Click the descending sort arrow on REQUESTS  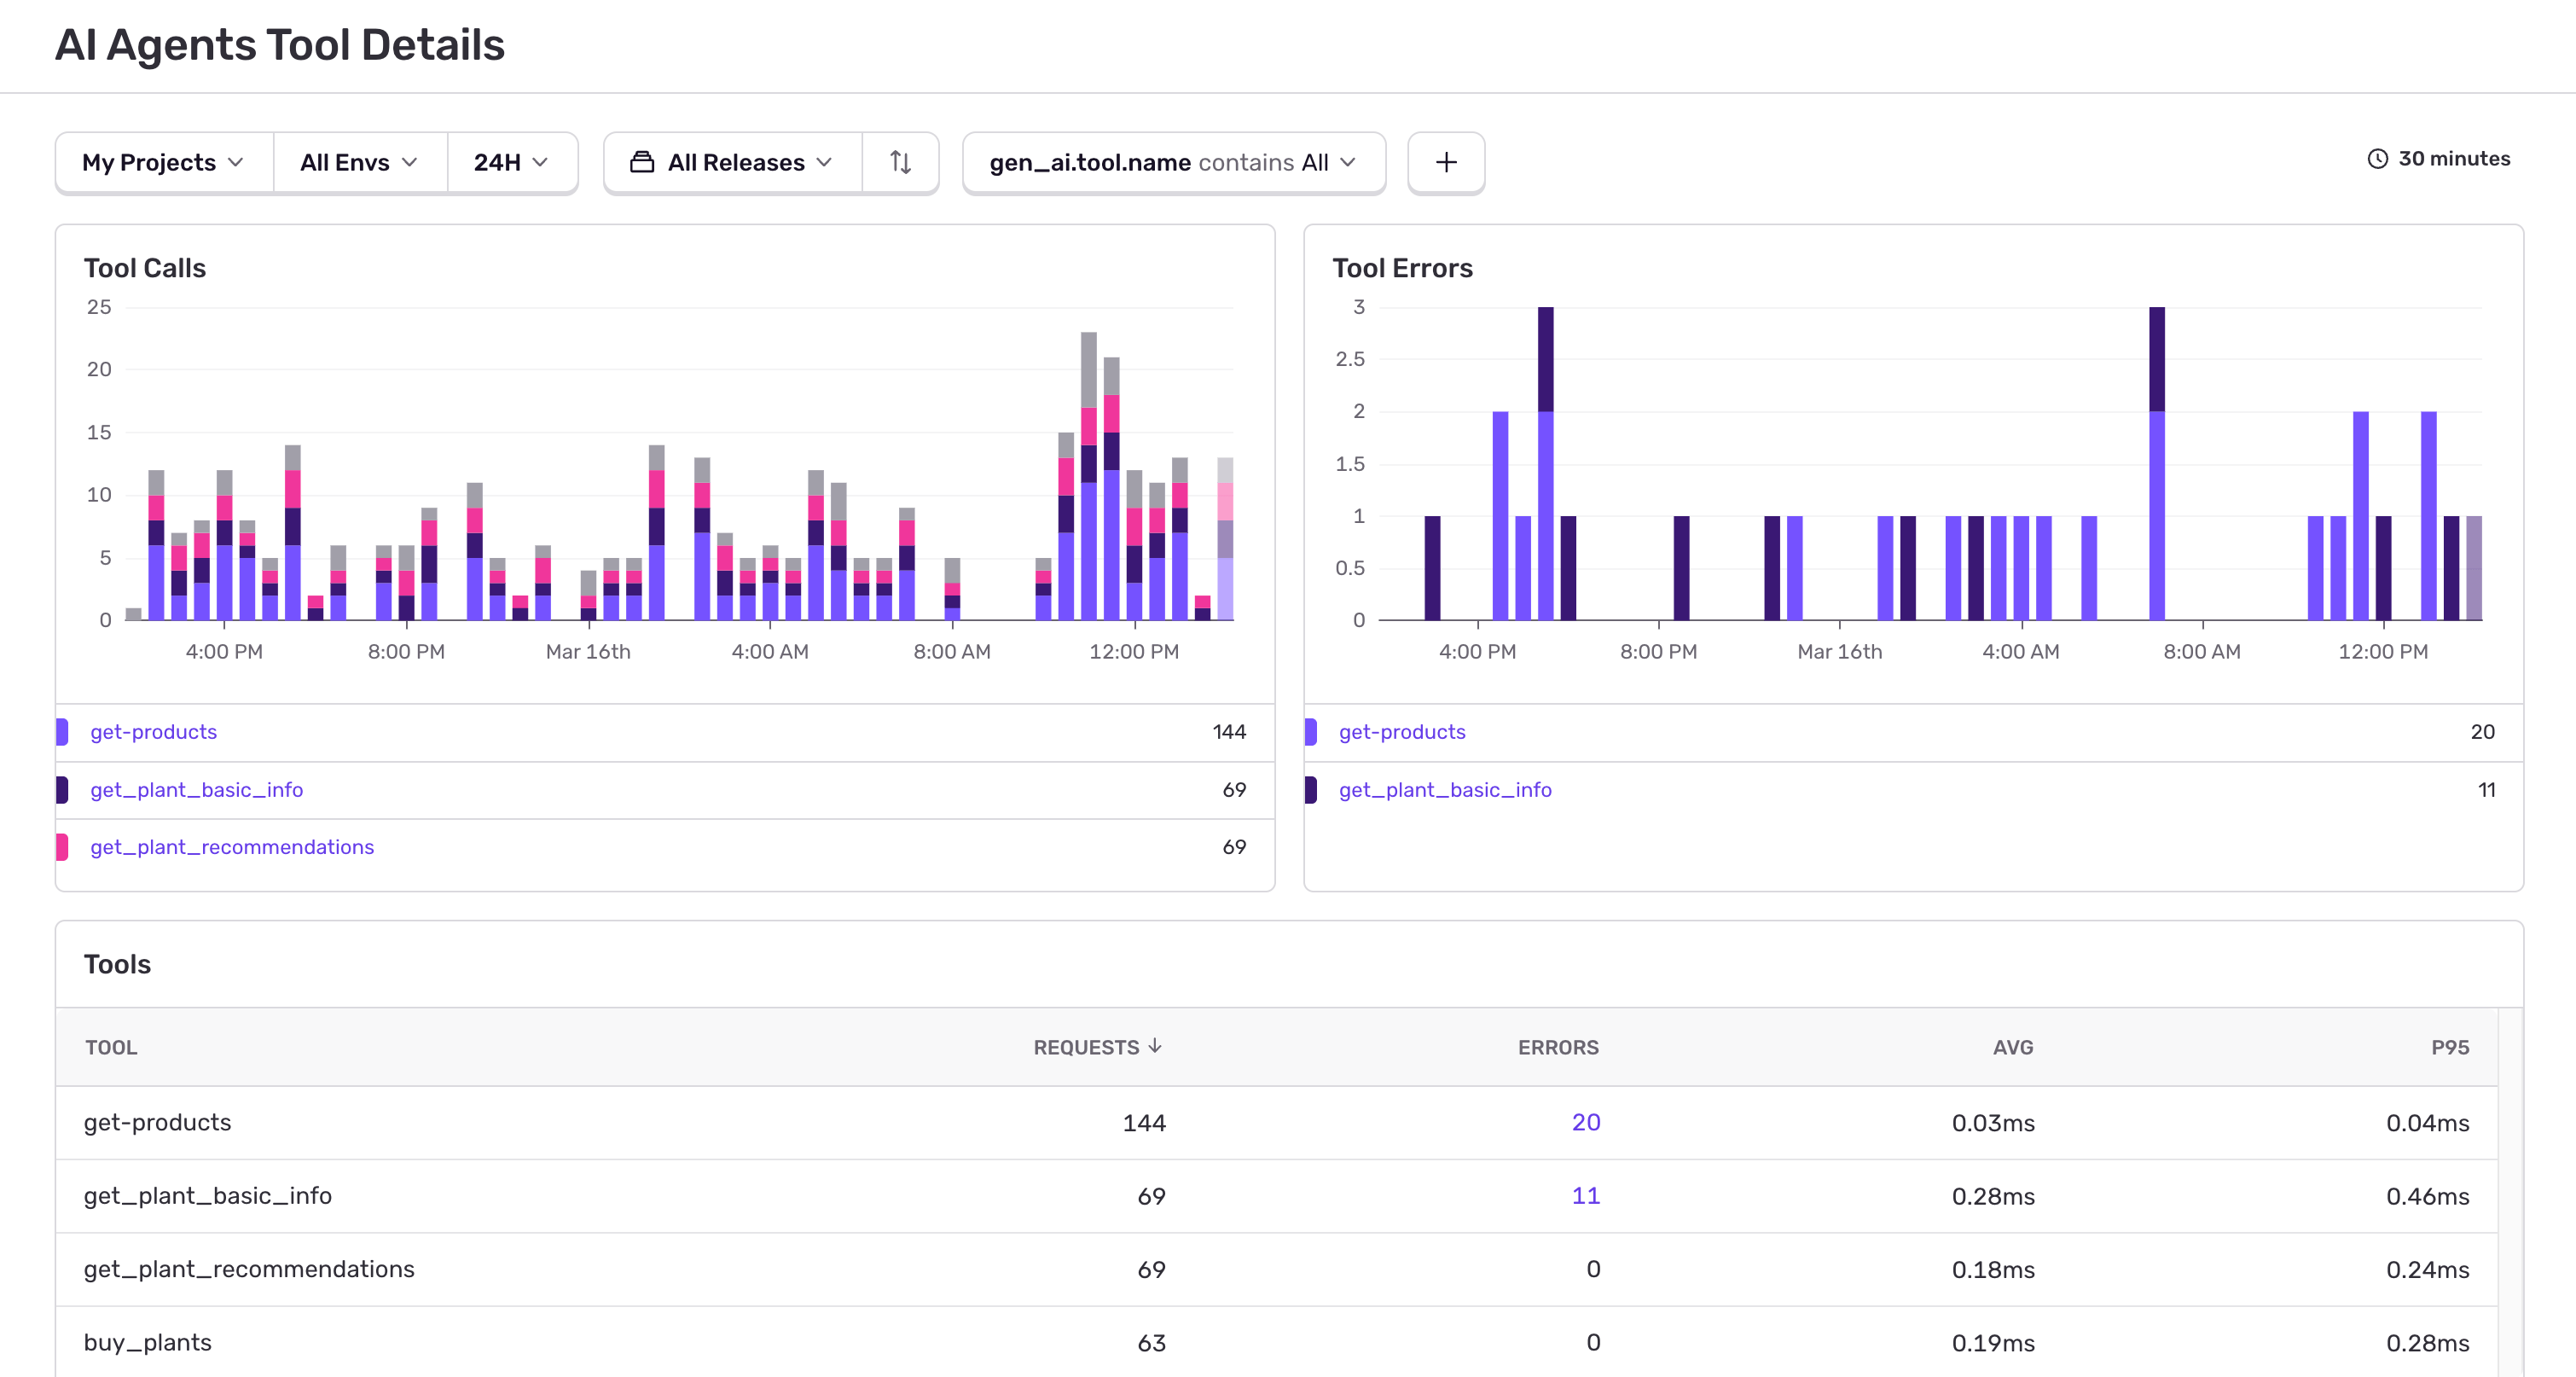coord(1157,1047)
